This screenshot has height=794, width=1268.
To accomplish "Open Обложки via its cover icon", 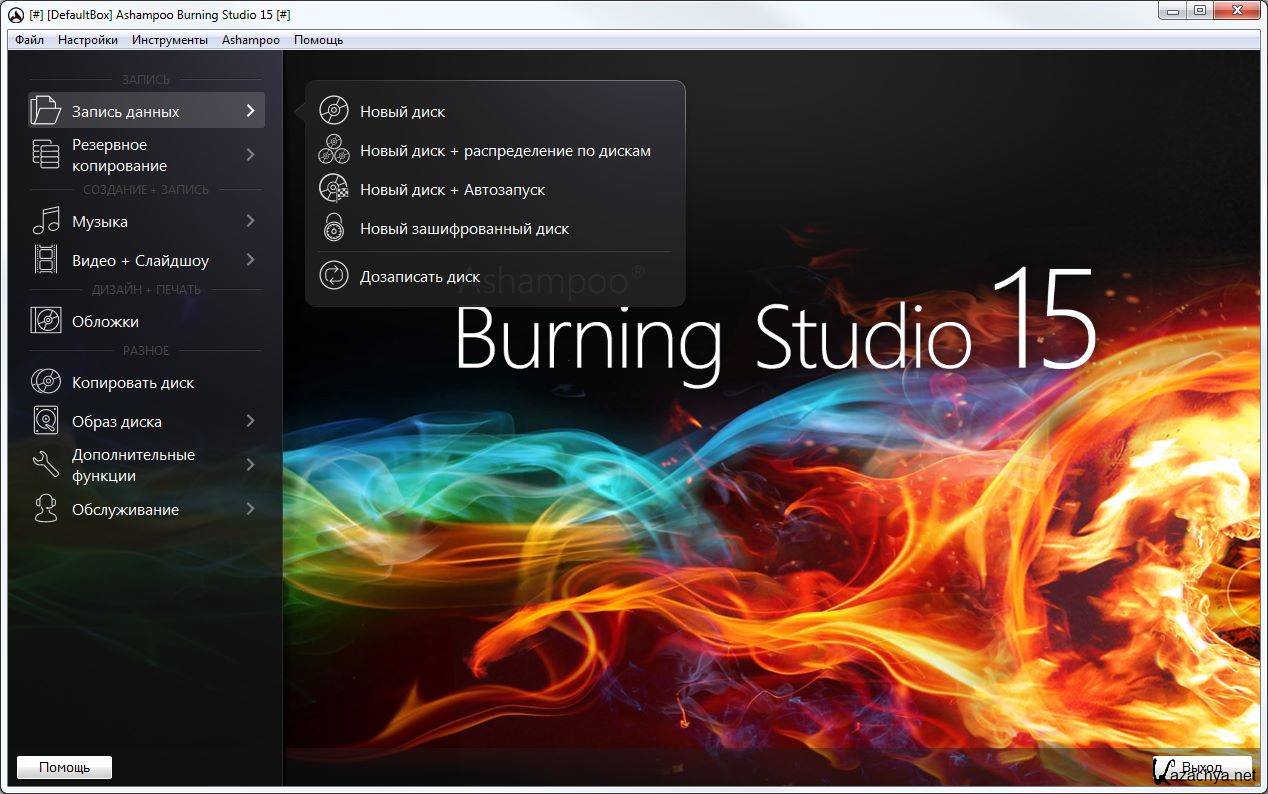I will [x=46, y=321].
